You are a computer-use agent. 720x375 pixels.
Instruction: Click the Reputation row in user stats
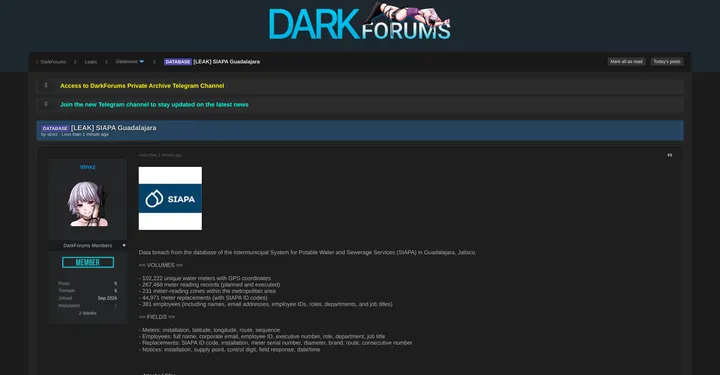coord(87,306)
